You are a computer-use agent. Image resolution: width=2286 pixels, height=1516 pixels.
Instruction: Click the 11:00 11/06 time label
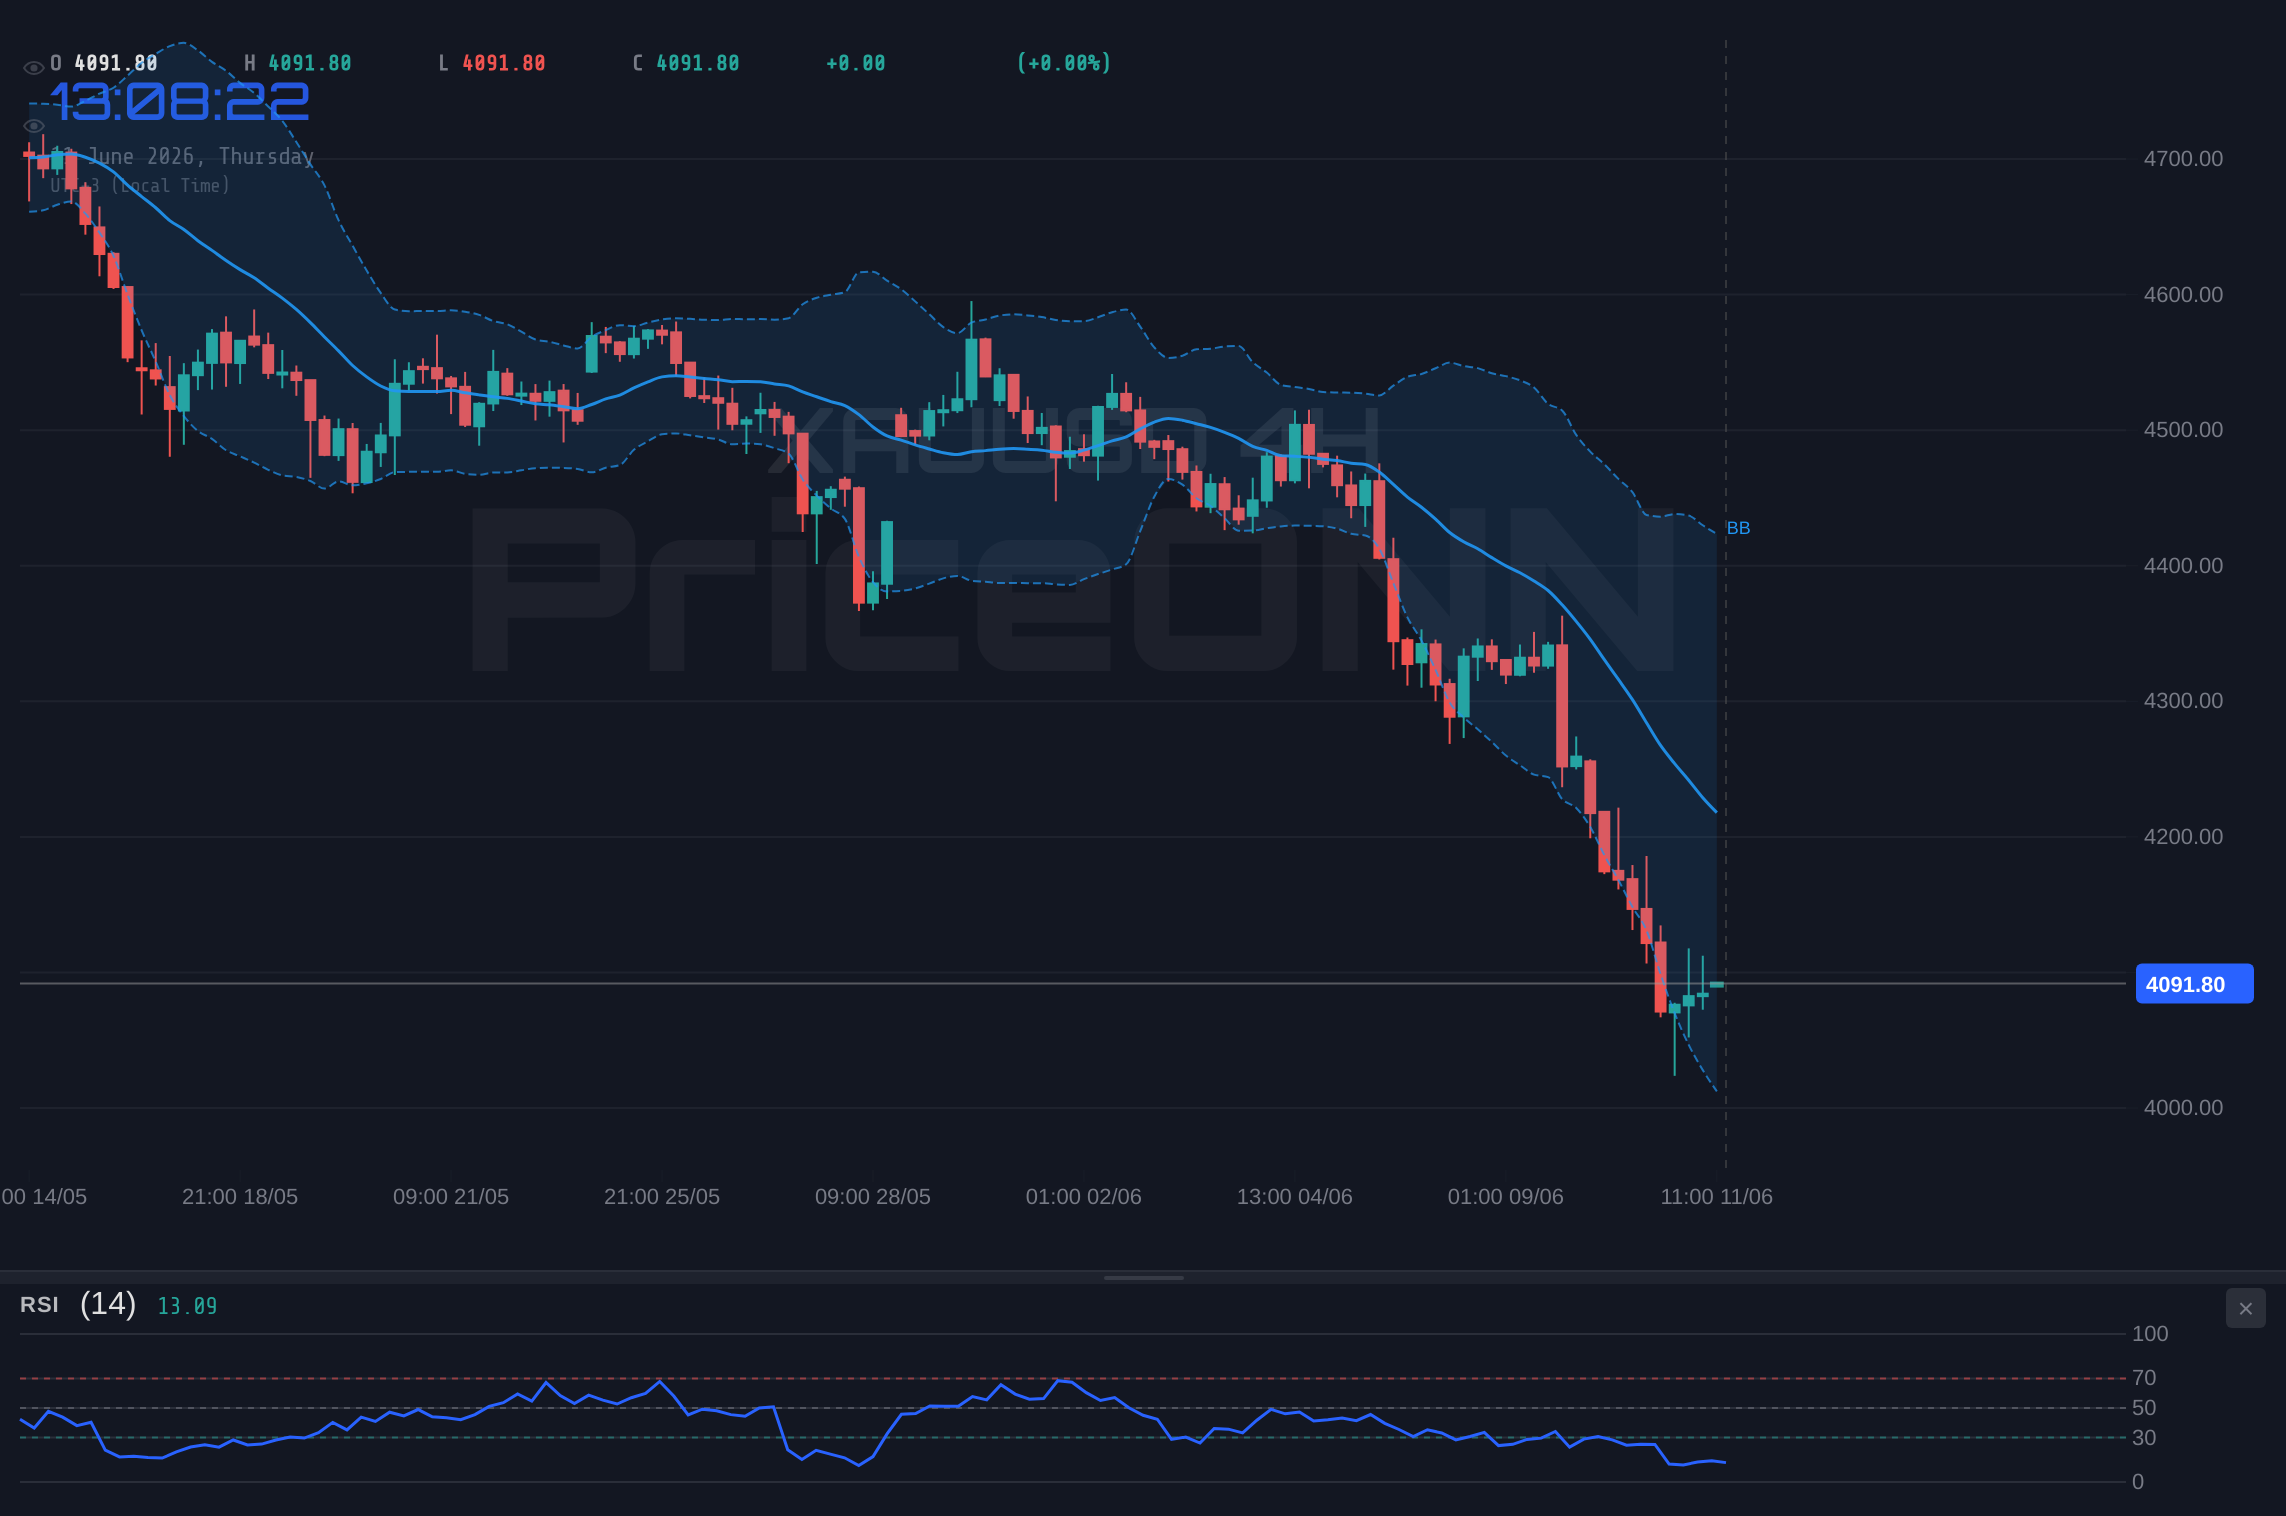pos(1717,1197)
